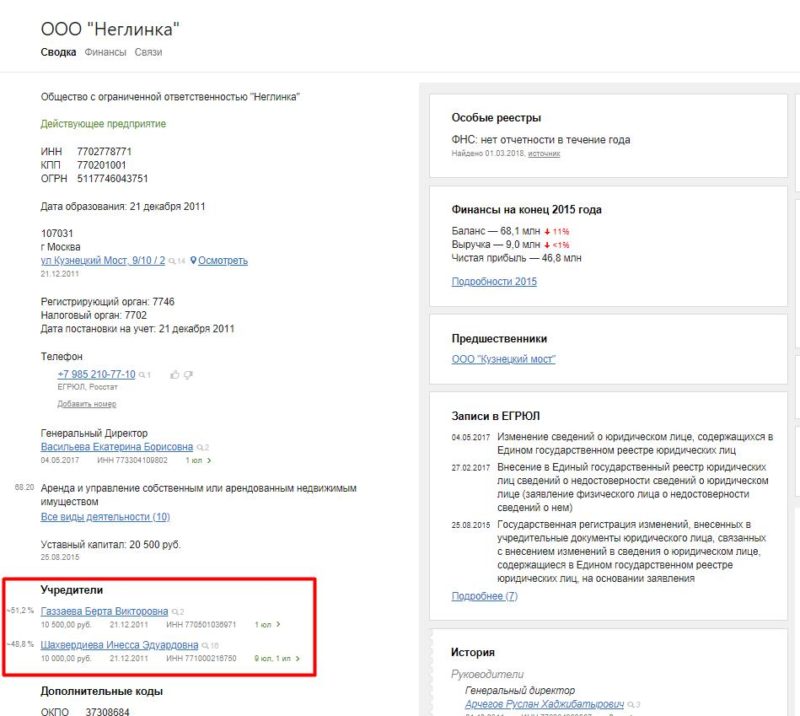The width and height of the screenshot is (800, 716).
Task: Select the Сводка tab
Action: point(58,52)
